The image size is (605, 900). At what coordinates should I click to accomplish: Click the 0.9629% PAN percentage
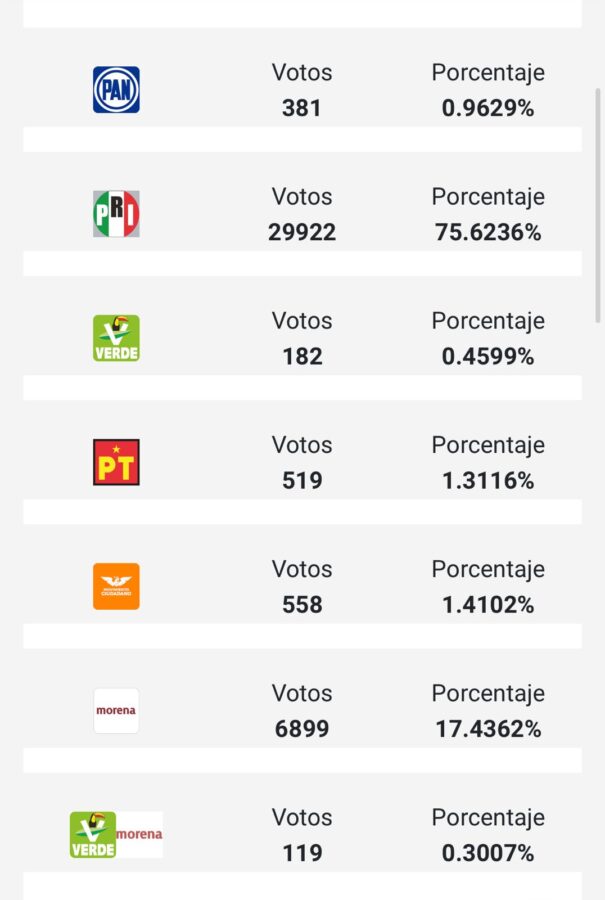click(x=488, y=109)
